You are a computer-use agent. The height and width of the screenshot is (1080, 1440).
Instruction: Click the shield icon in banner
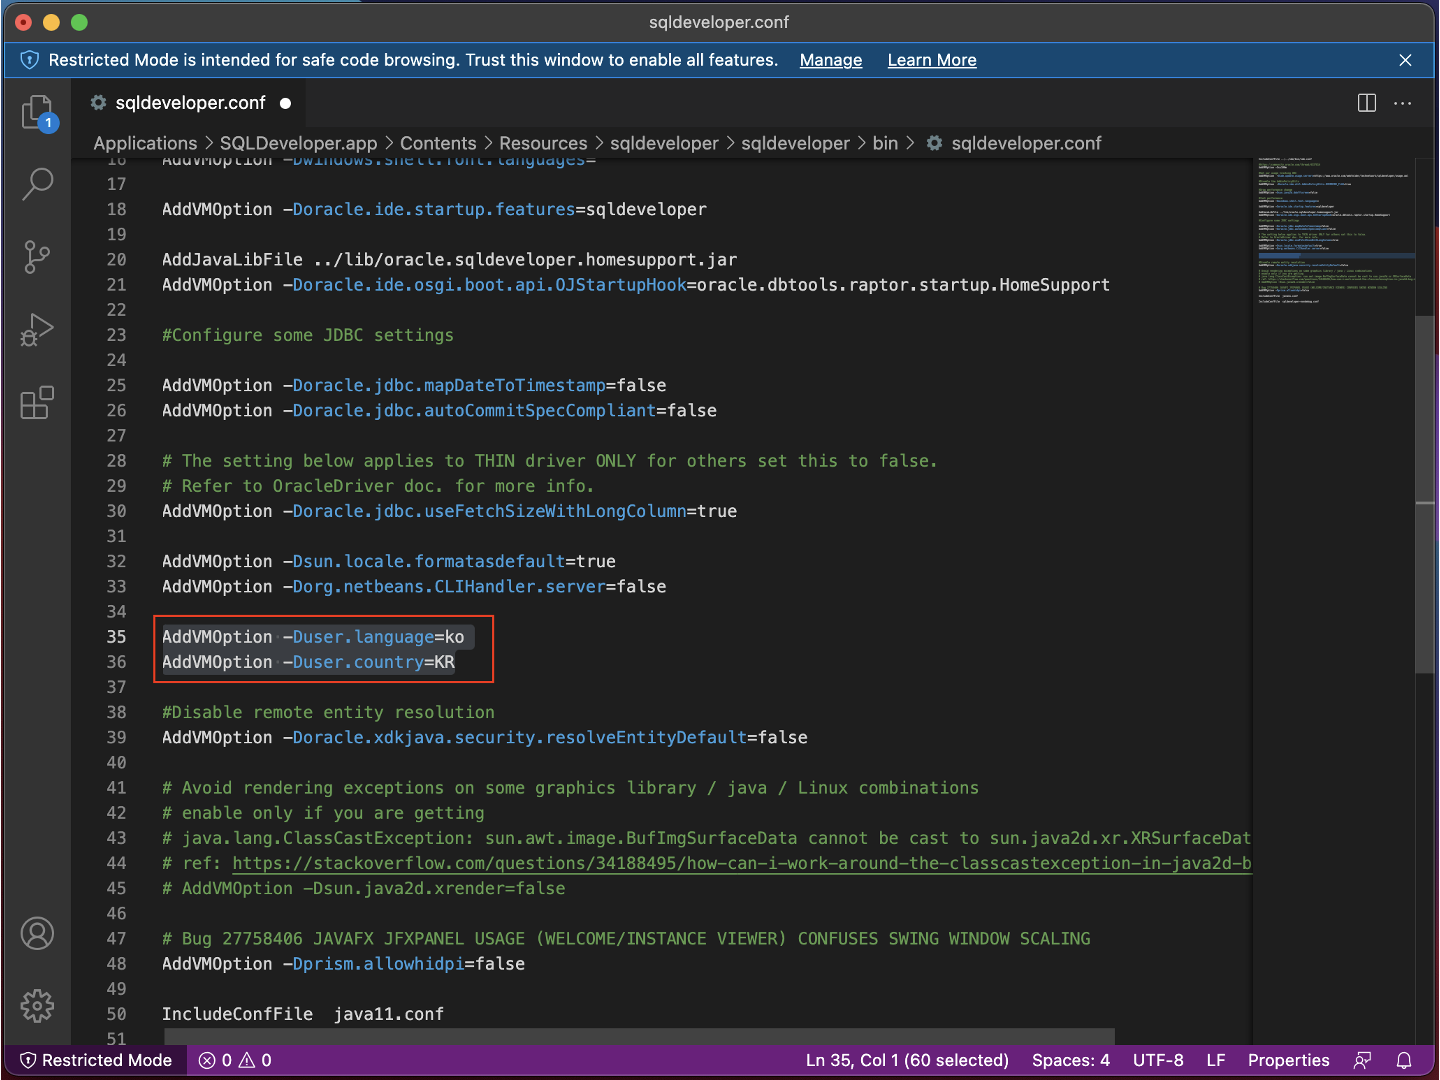point(30,60)
